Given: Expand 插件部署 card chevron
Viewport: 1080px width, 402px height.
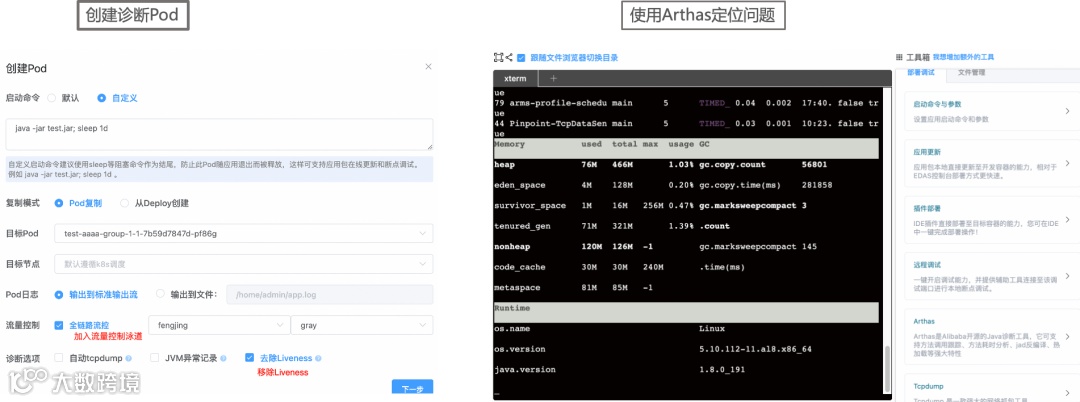Looking at the screenshot, I should [x=1067, y=220].
